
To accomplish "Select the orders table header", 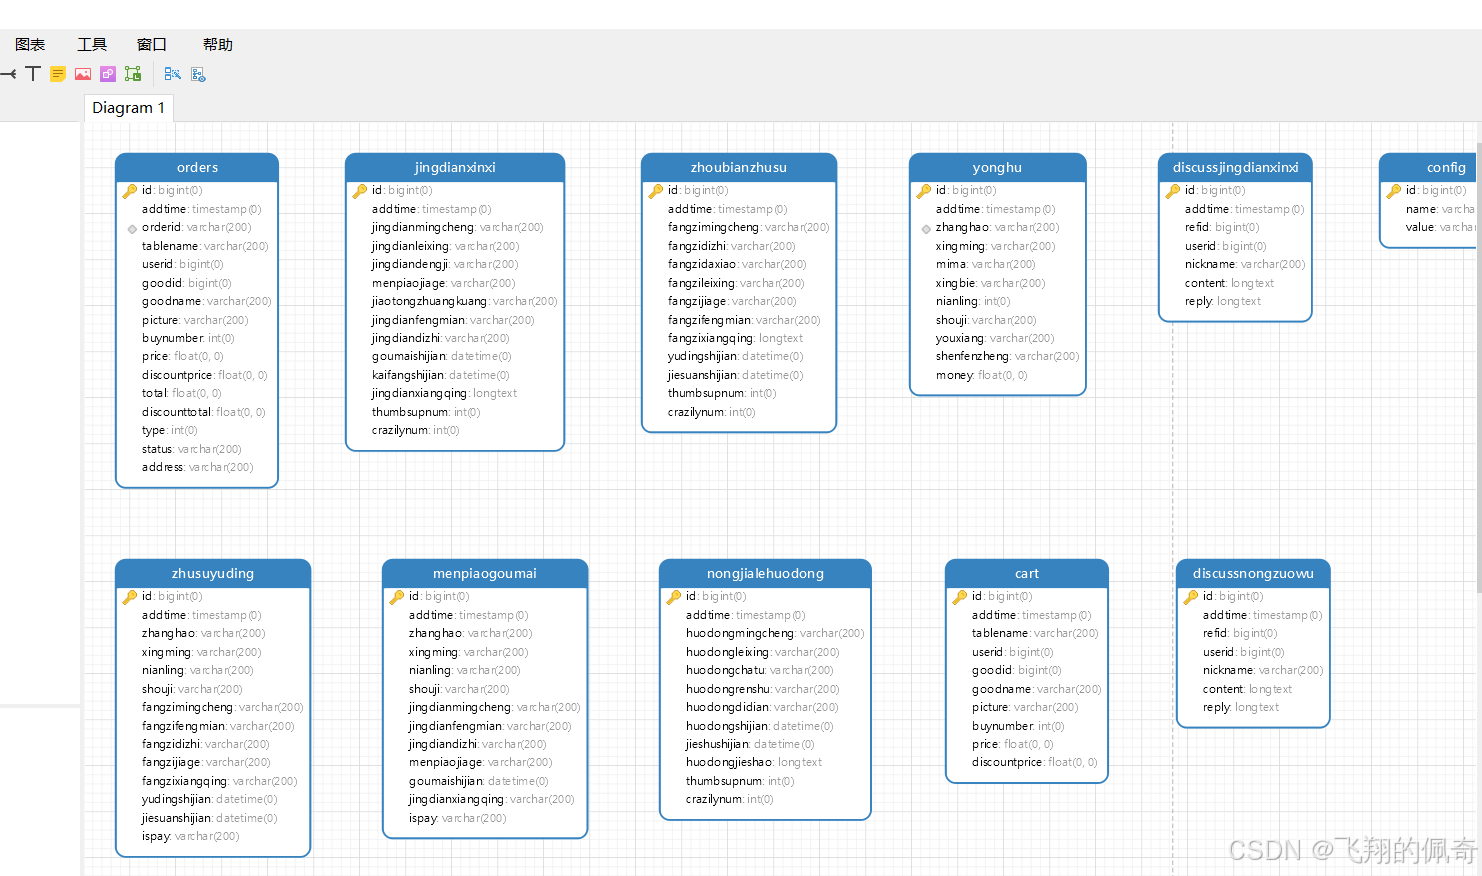I will click(x=197, y=167).
